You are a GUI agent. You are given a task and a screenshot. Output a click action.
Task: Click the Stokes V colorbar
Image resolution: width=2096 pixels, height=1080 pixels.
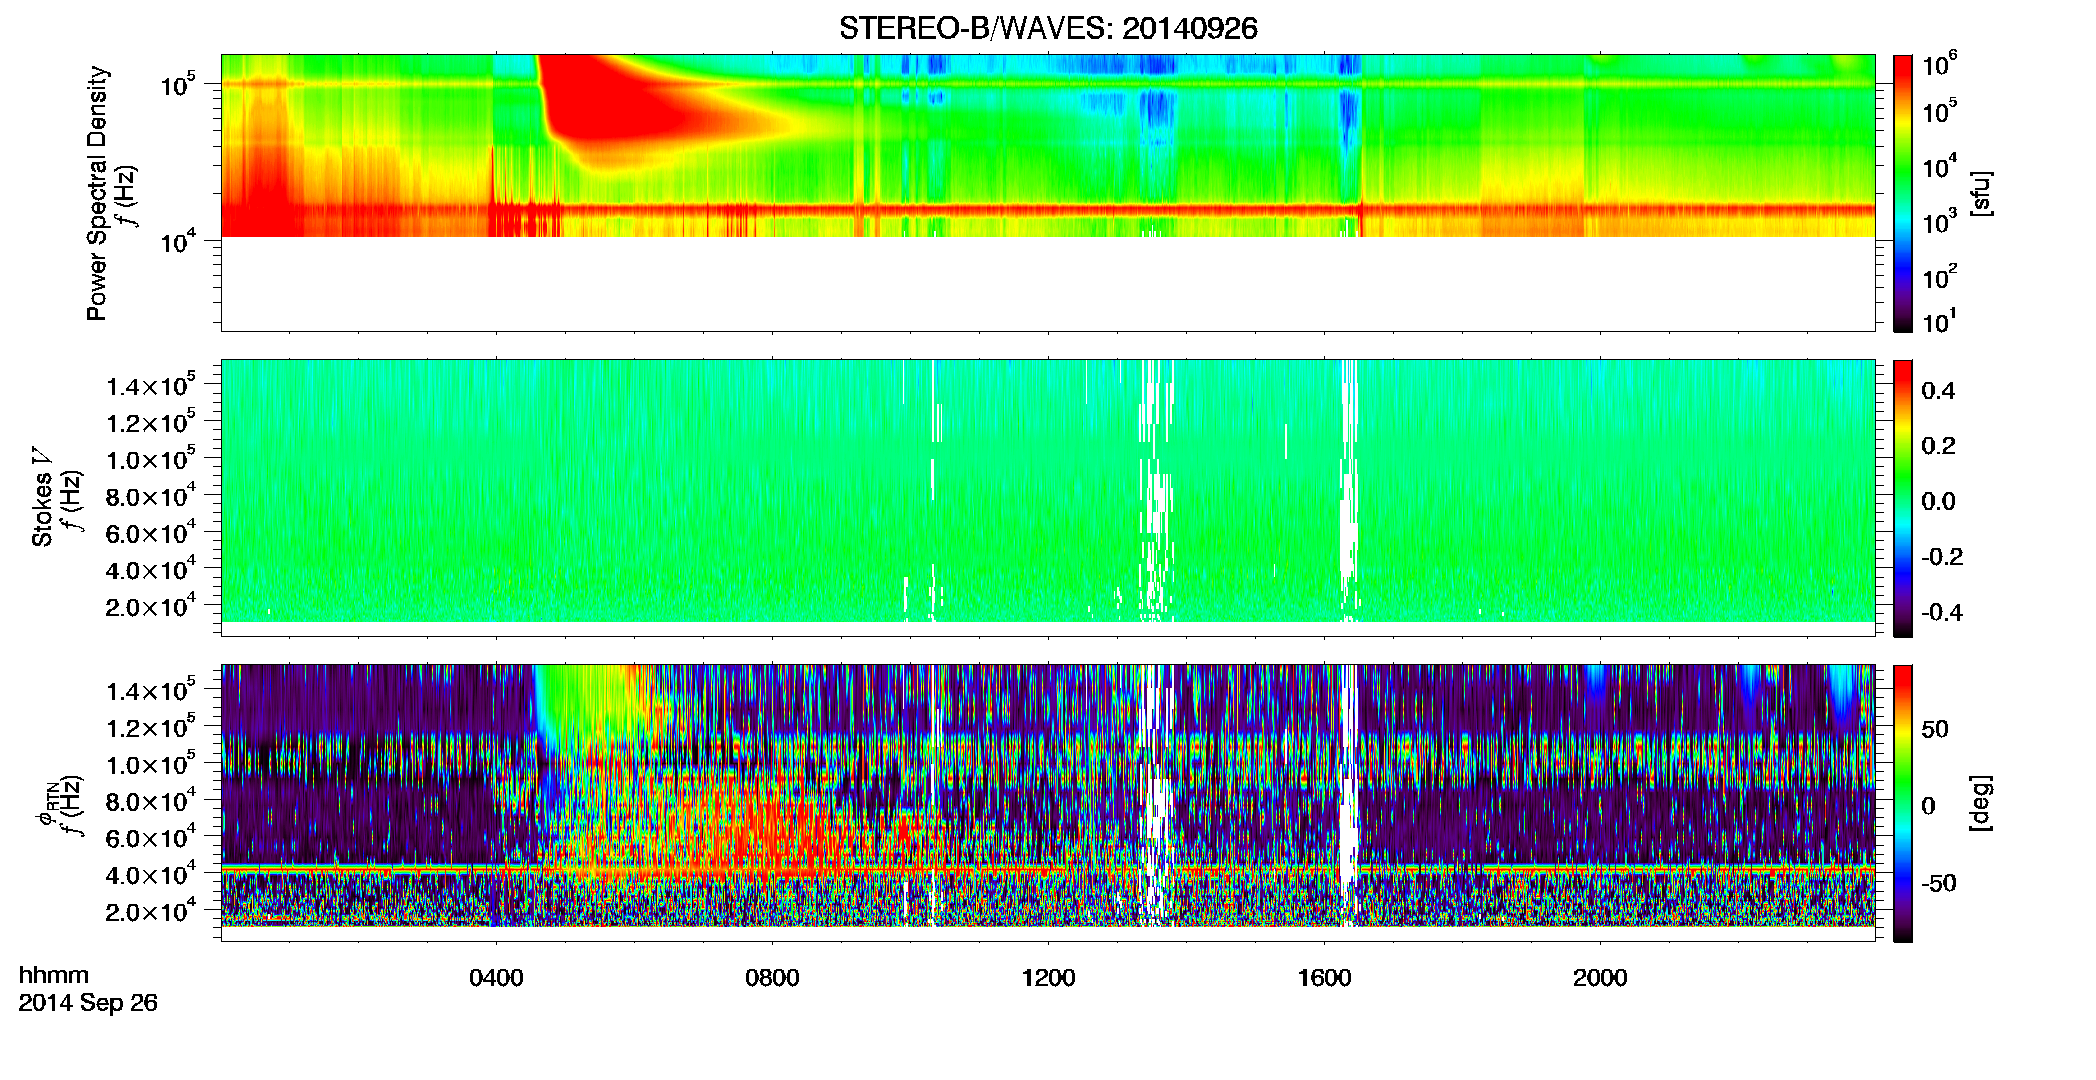pos(1903,497)
